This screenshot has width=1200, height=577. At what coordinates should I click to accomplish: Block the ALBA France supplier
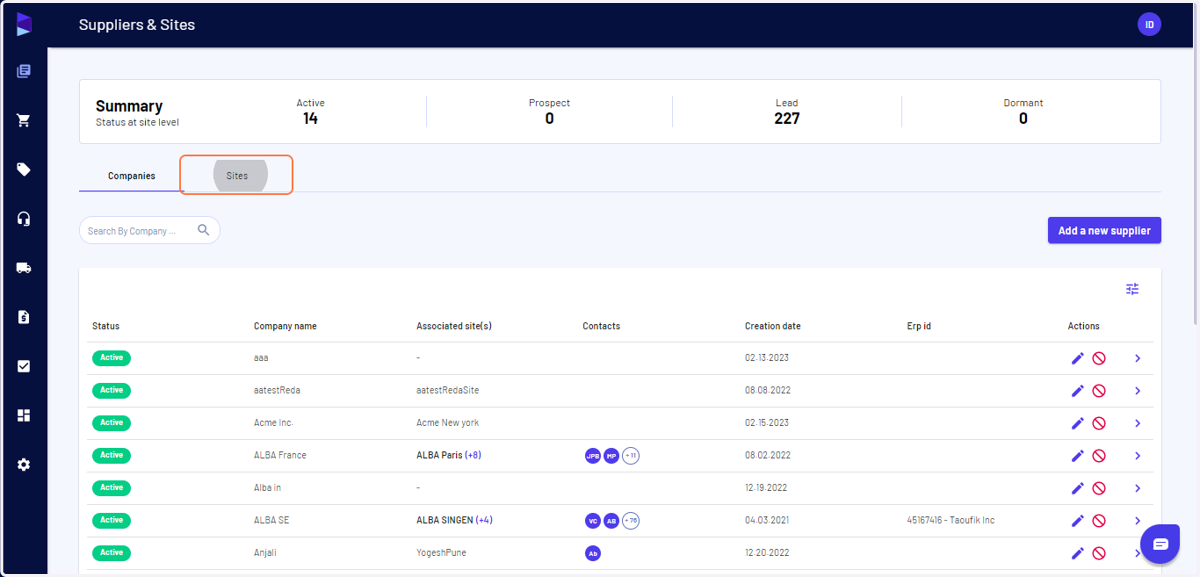[1099, 456]
